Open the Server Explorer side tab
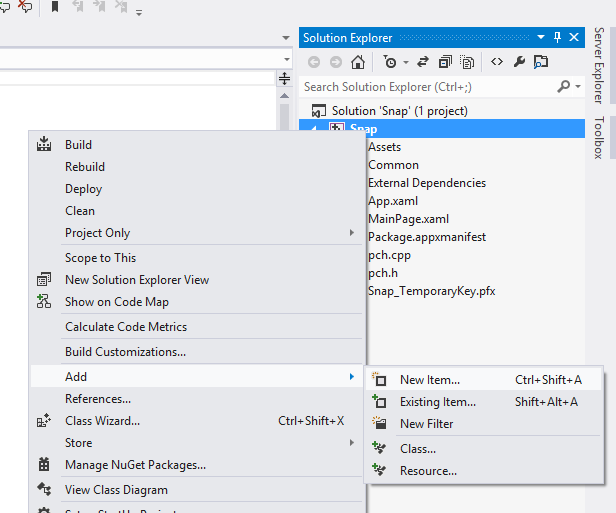 pyautogui.click(x=599, y=65)
